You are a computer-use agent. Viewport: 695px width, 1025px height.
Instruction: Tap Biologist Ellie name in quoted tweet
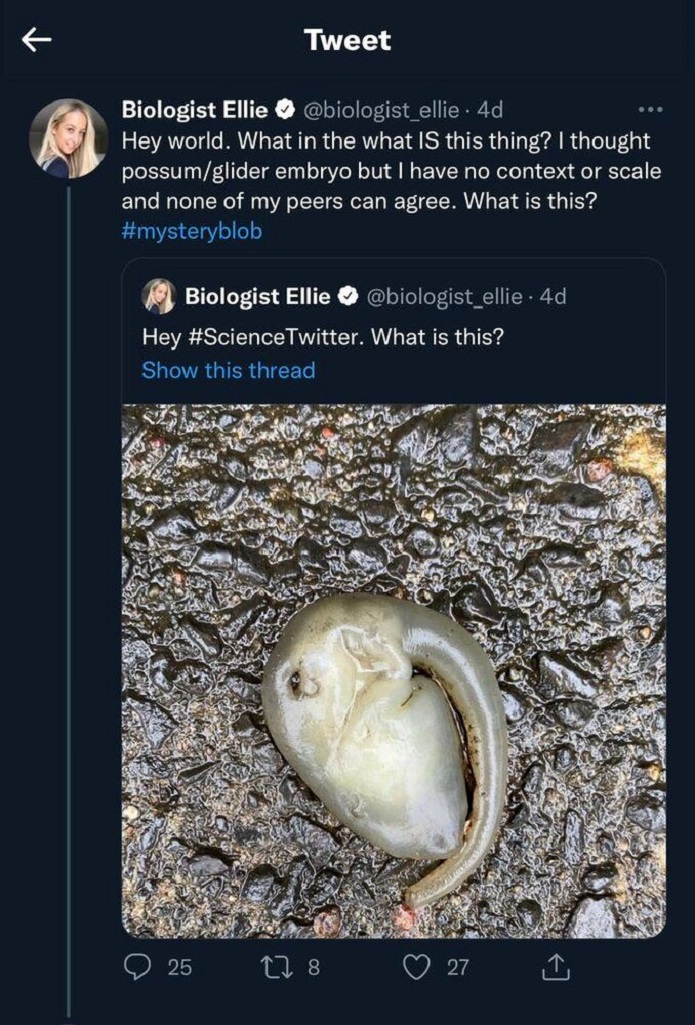coord(258,296)
